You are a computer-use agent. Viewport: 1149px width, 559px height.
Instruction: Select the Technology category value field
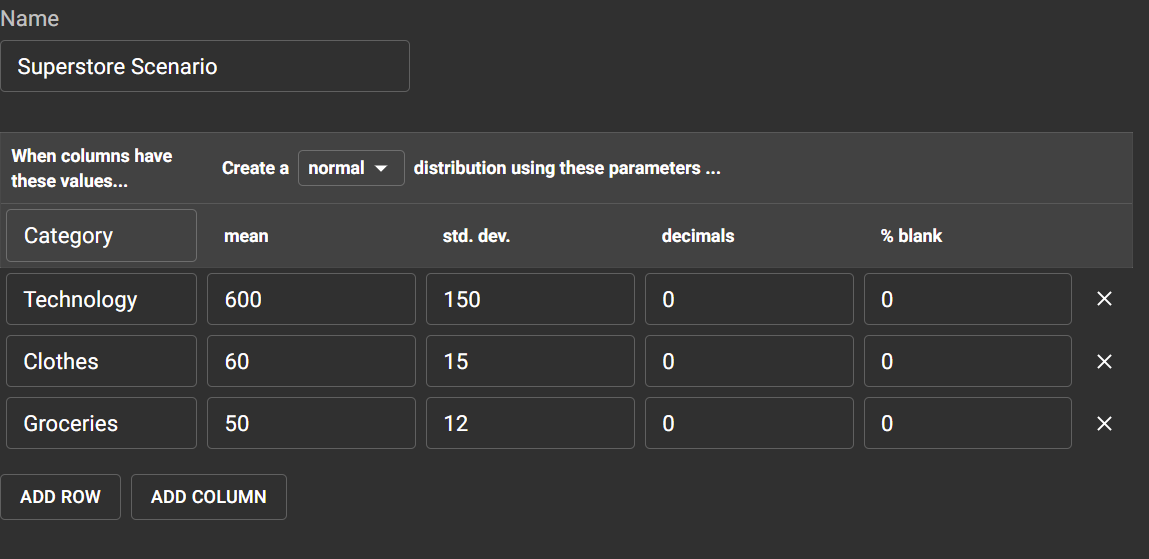[x=101, y=299]
